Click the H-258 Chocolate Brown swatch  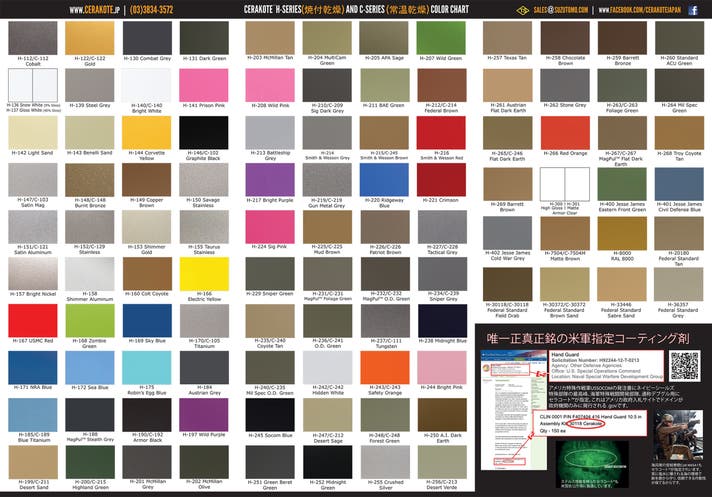(x=565, y=38)
